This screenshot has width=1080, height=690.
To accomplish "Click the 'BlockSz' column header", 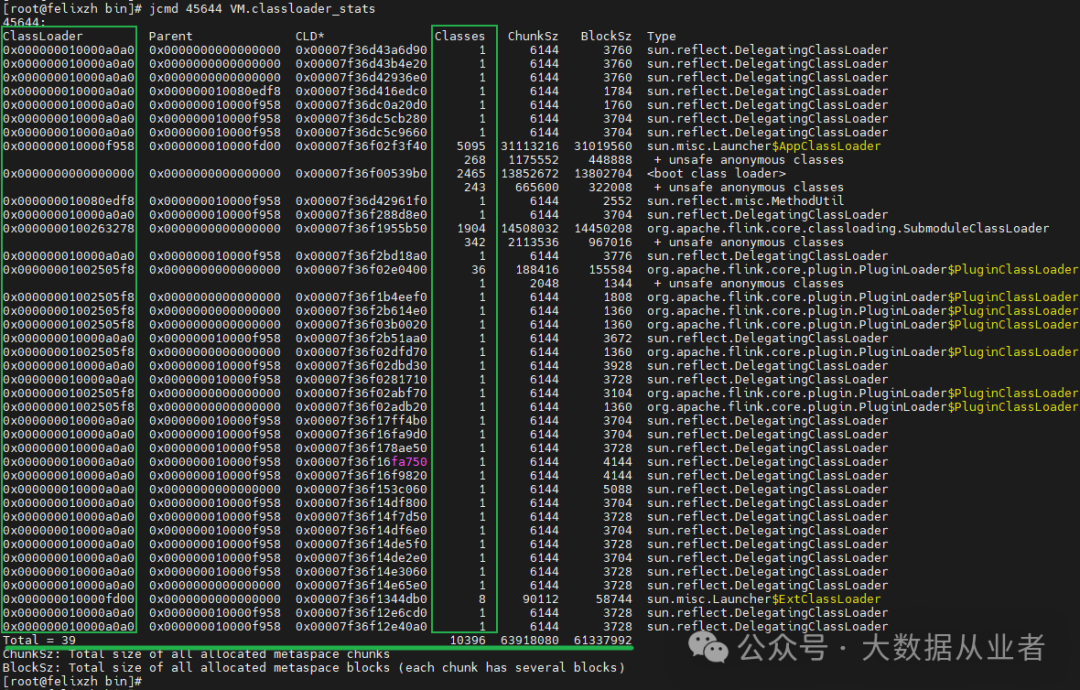I will click(x=606, y=36).
